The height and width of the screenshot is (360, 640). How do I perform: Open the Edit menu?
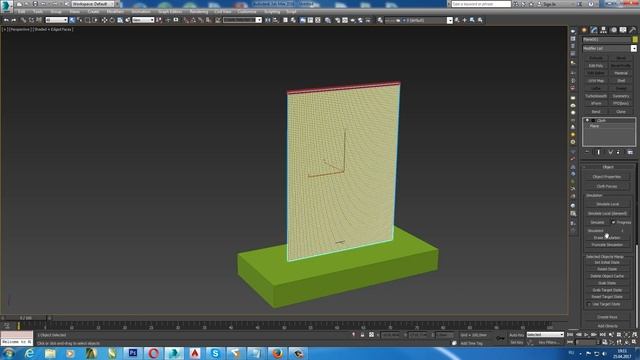point(22,12)
